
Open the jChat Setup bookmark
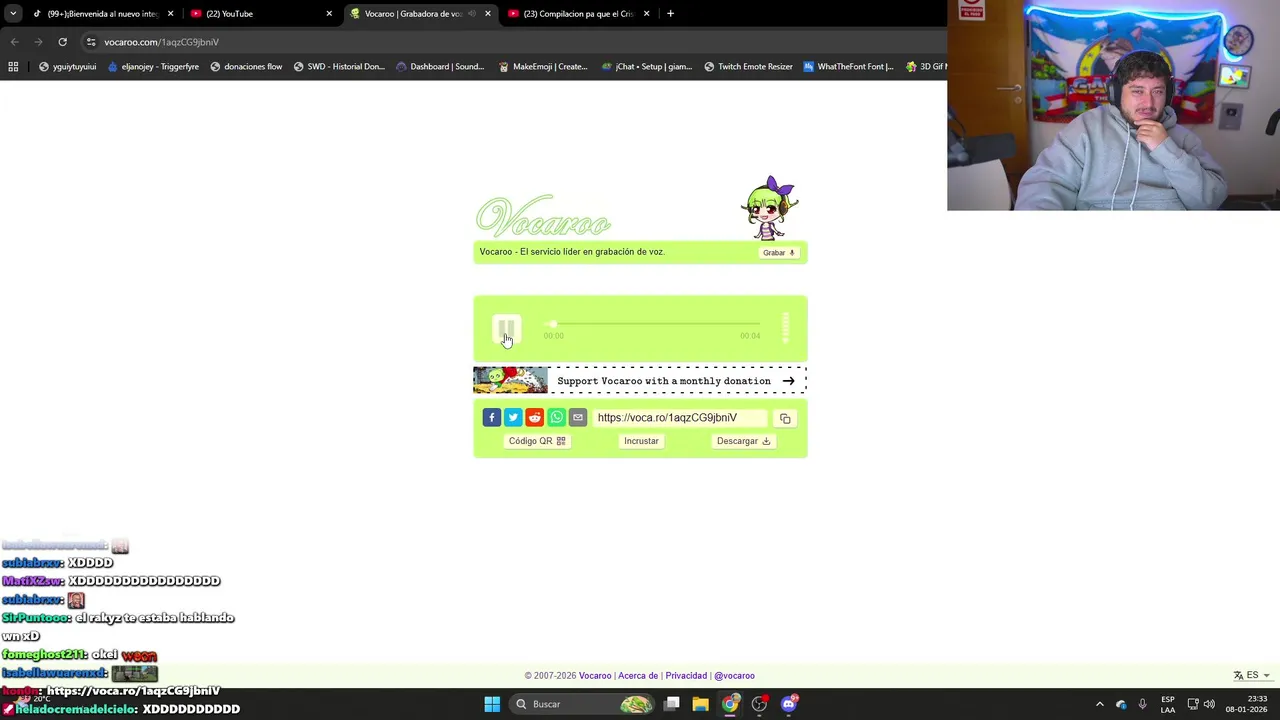click(647, 67)
